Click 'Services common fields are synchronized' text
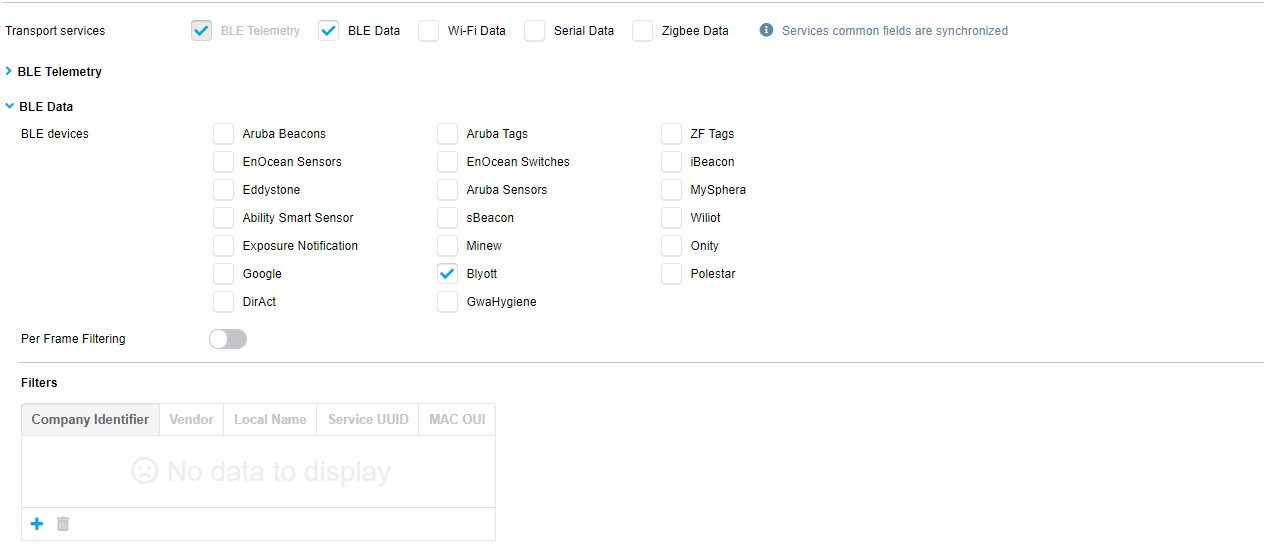 [895, 31]
